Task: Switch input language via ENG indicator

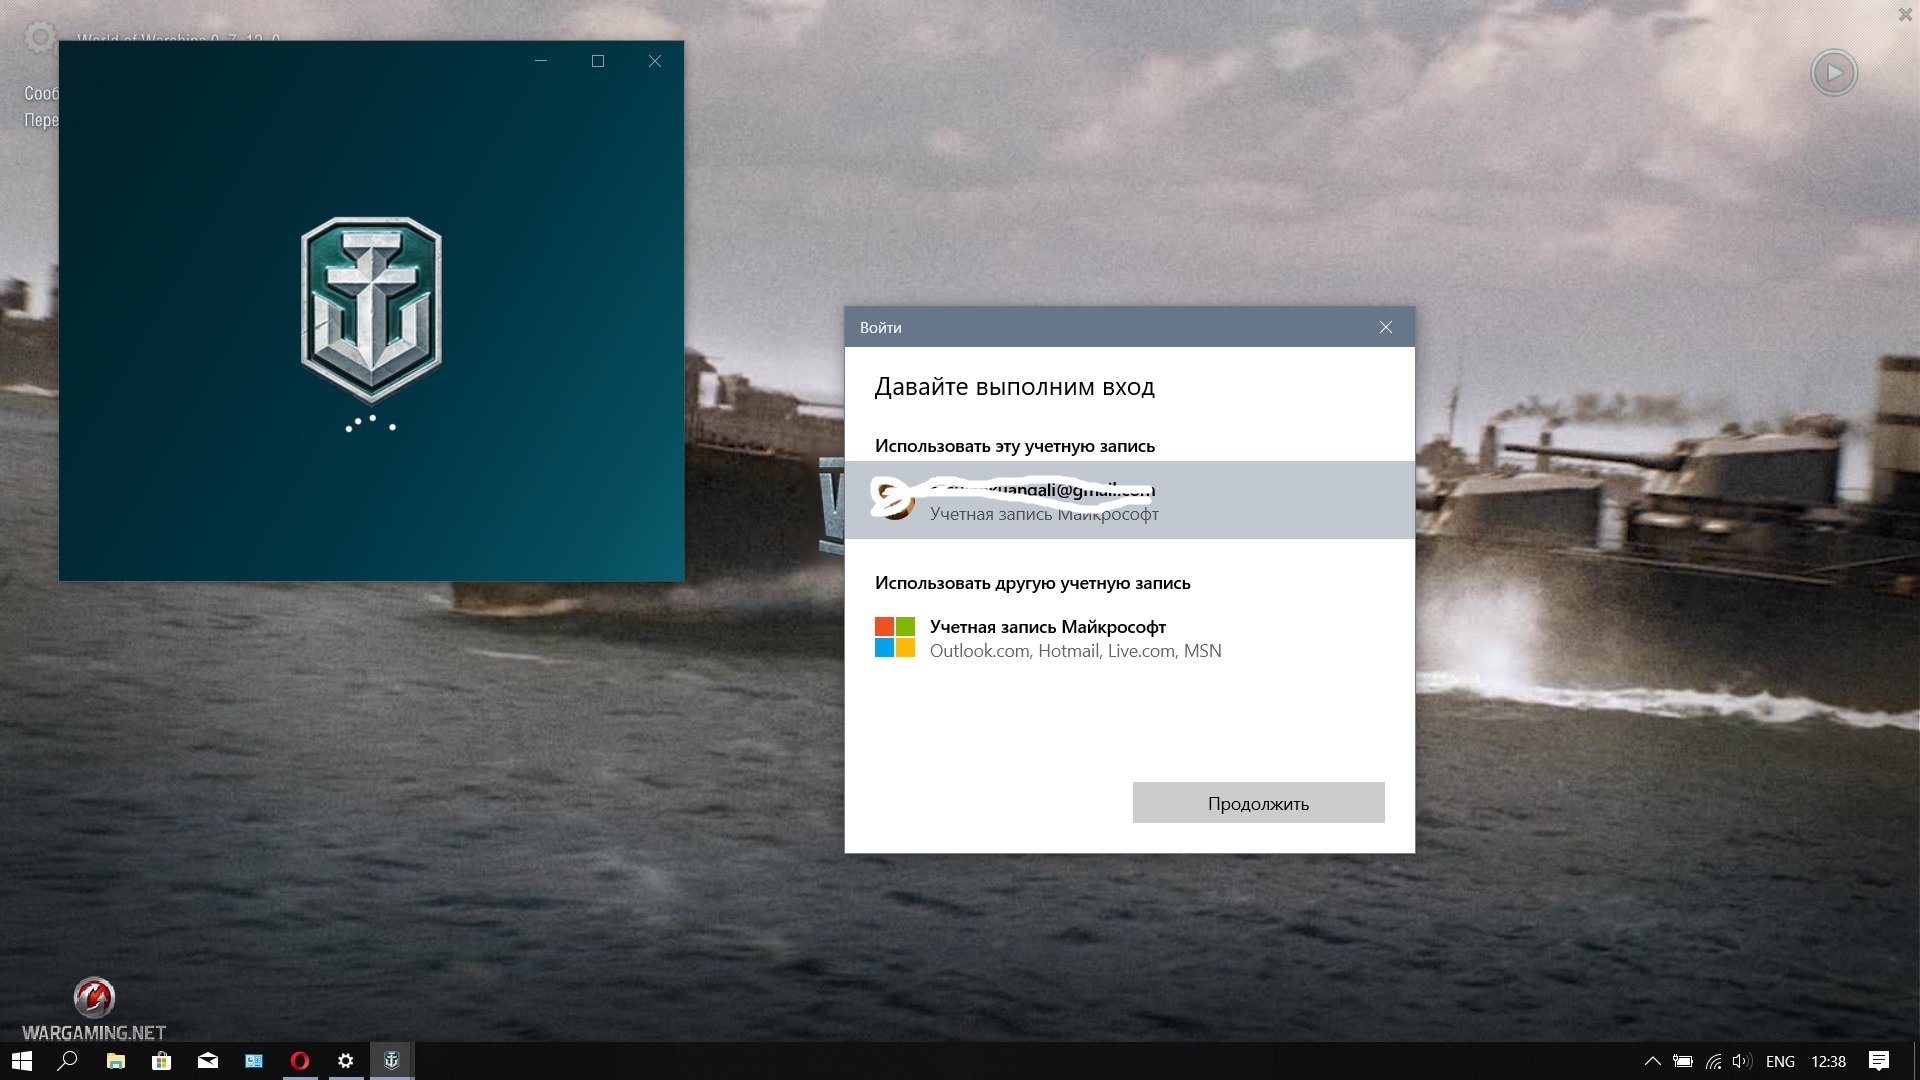Action: pos(1780,1061)
